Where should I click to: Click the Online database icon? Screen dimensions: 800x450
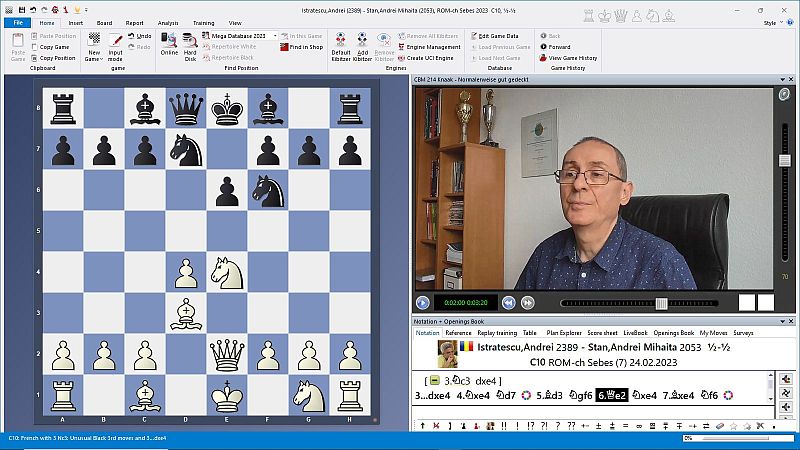point(169,44)
